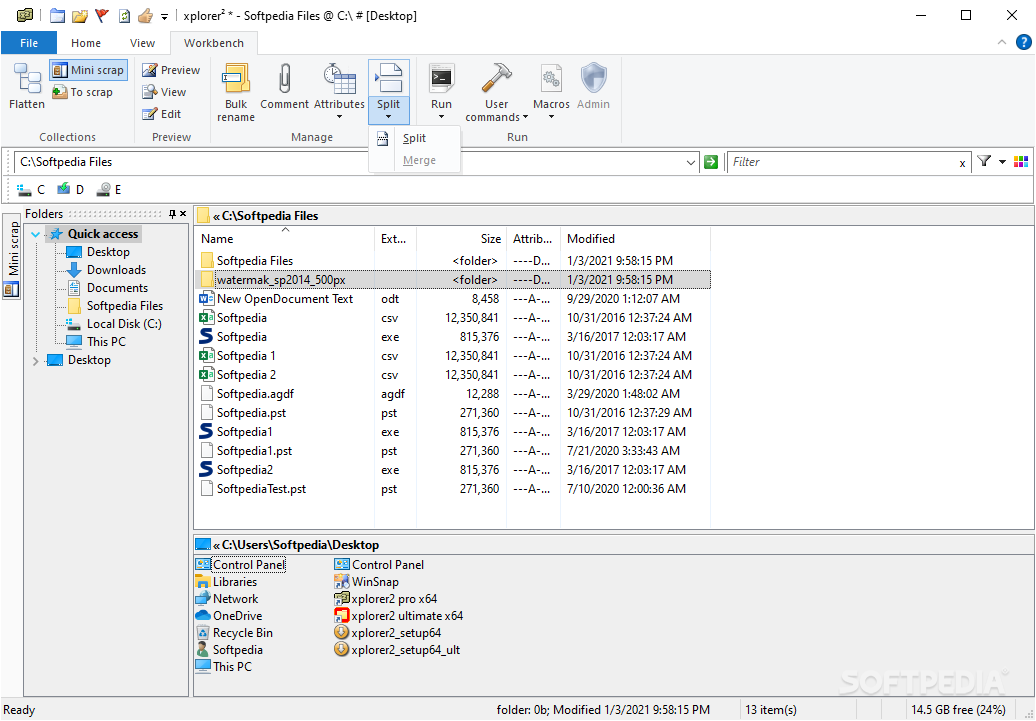
Task: Click the Flatten icon in Collections
Action: click(x=26, y=86)
